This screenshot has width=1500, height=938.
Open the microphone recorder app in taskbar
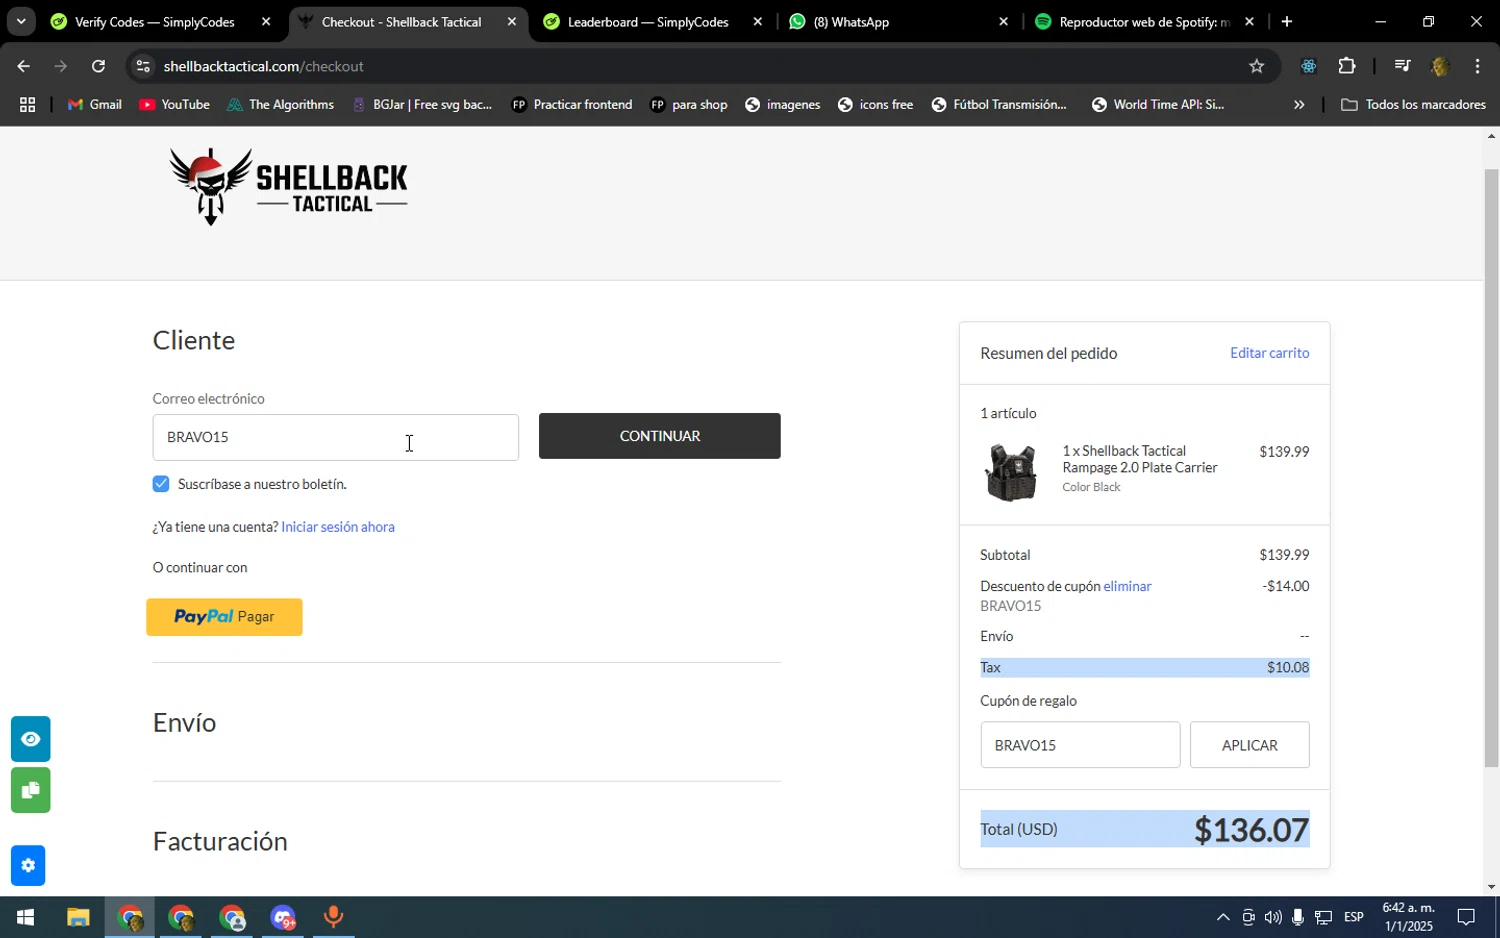click(333, 917)
